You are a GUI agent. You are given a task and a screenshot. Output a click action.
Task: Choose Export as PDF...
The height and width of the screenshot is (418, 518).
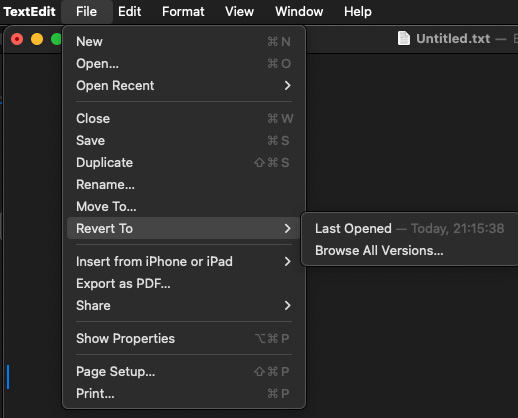pos(184,283)
